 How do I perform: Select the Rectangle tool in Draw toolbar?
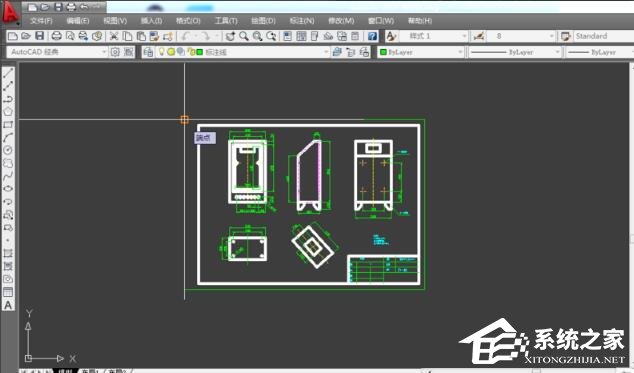pos(8,124)
